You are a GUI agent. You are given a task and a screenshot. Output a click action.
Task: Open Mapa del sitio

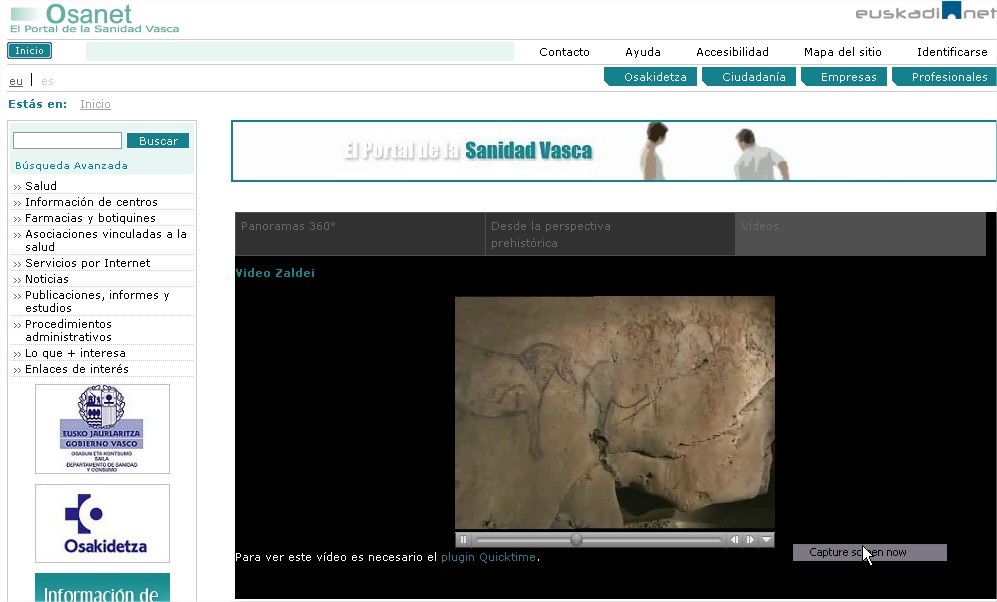tap(842, 52)
